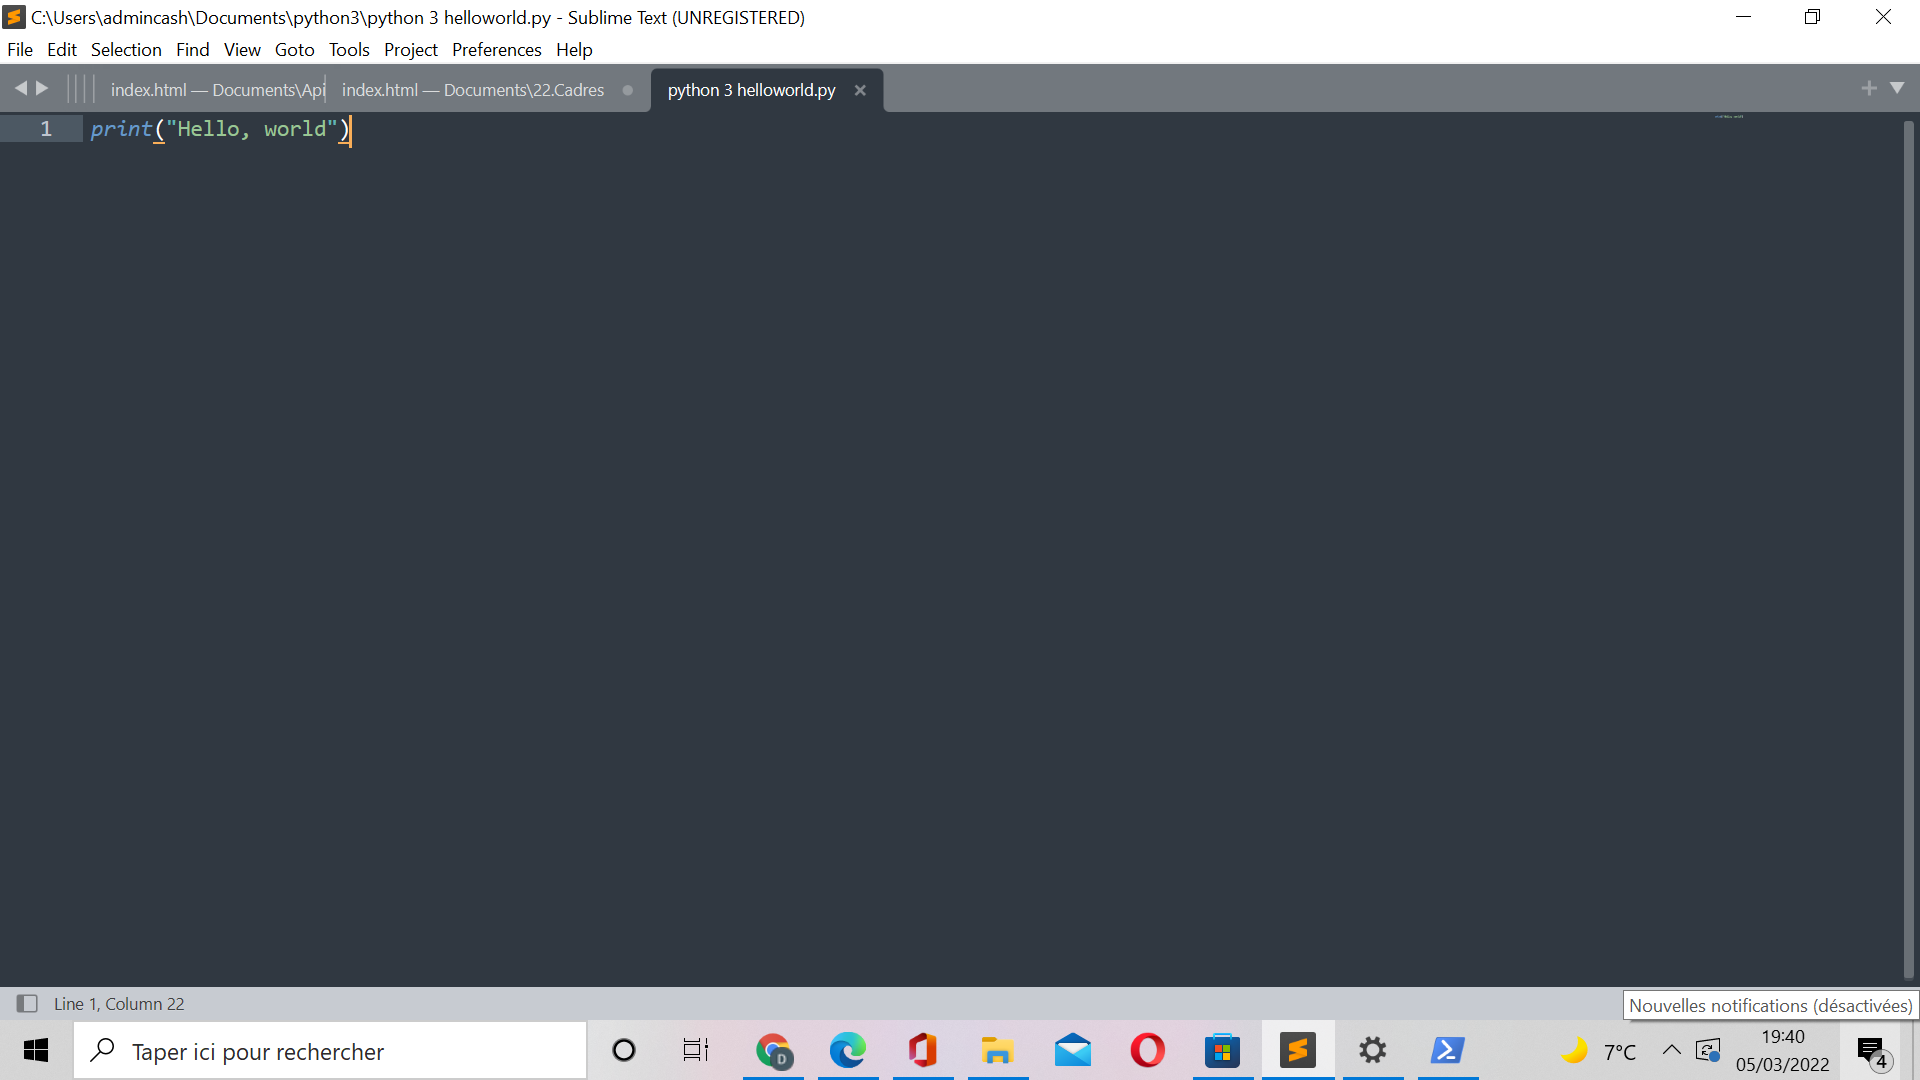Toggle the Nouvelles notifications désactivées
Image resolution: width=1920 pixels, height=1080 pixels.
click(x=1873, y=1051)
